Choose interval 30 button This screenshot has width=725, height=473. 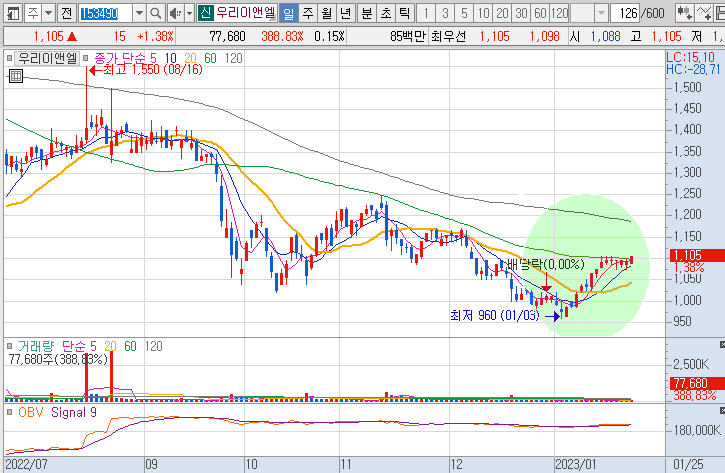(521, 13)
